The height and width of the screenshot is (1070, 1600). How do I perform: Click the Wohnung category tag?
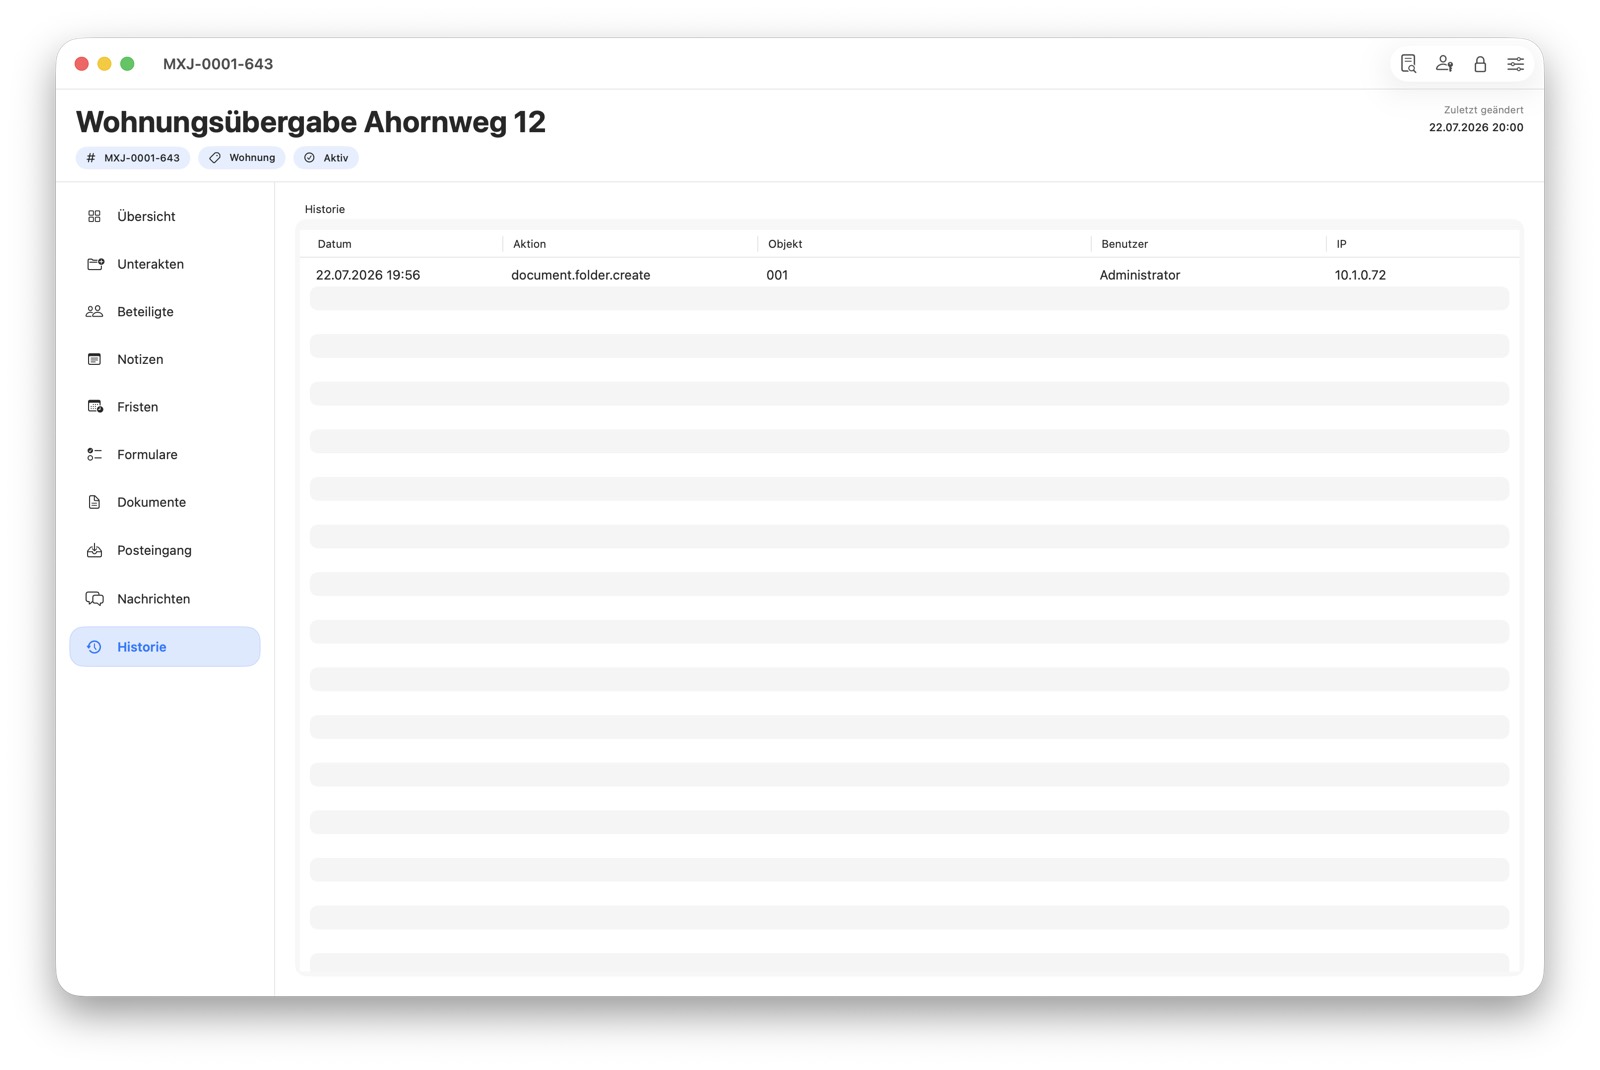click(x=242, y=158)
